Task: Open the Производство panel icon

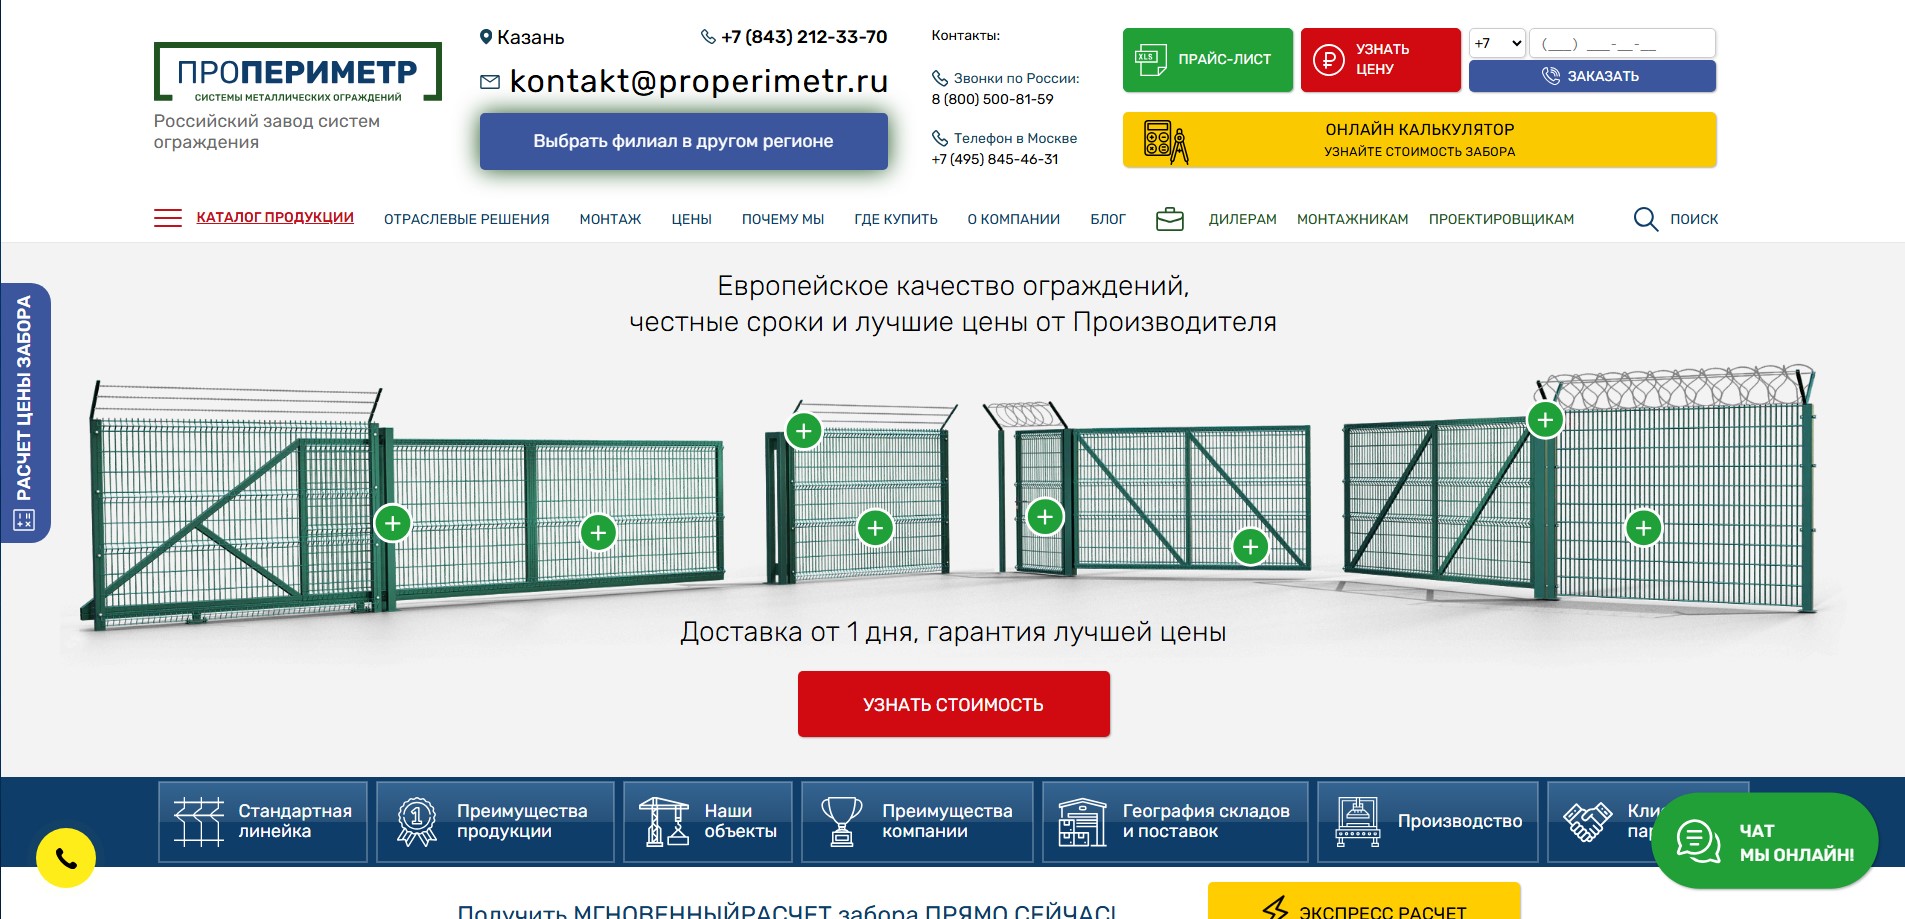Action: tap(1357, 822)
